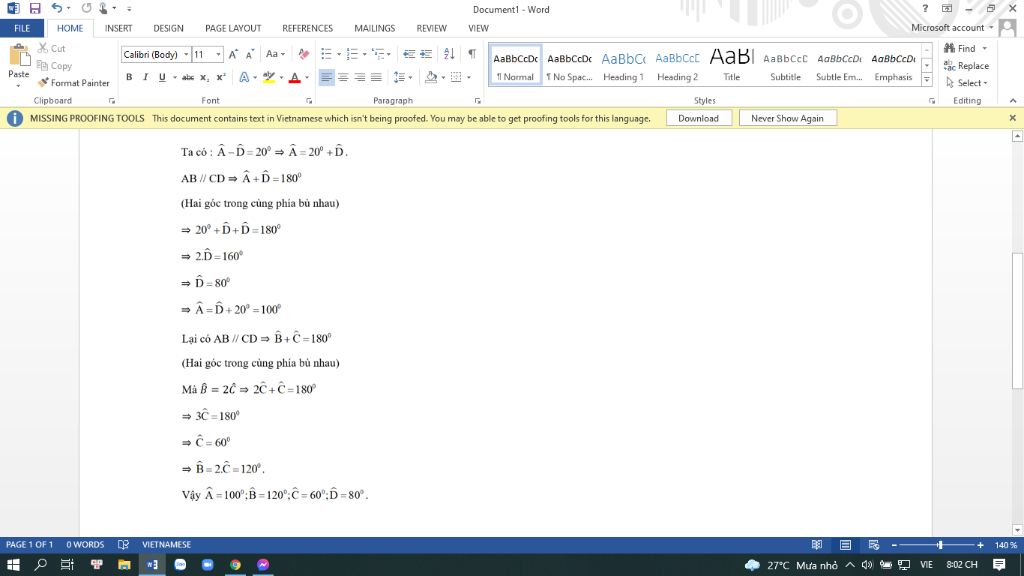Expand the Change Case menu
This screenshot has width=1024, height=576.
point(275,54)
